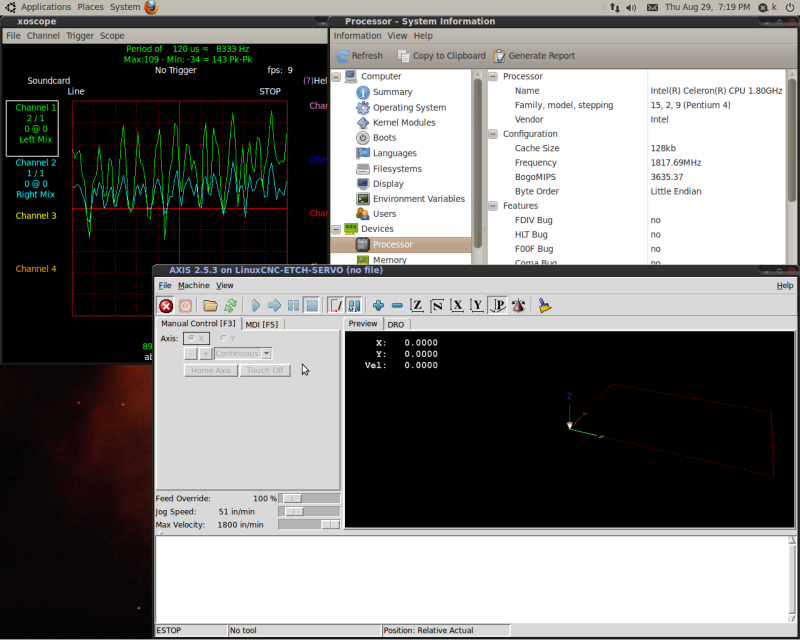Select Boots entry in the tree

[384, 138]
